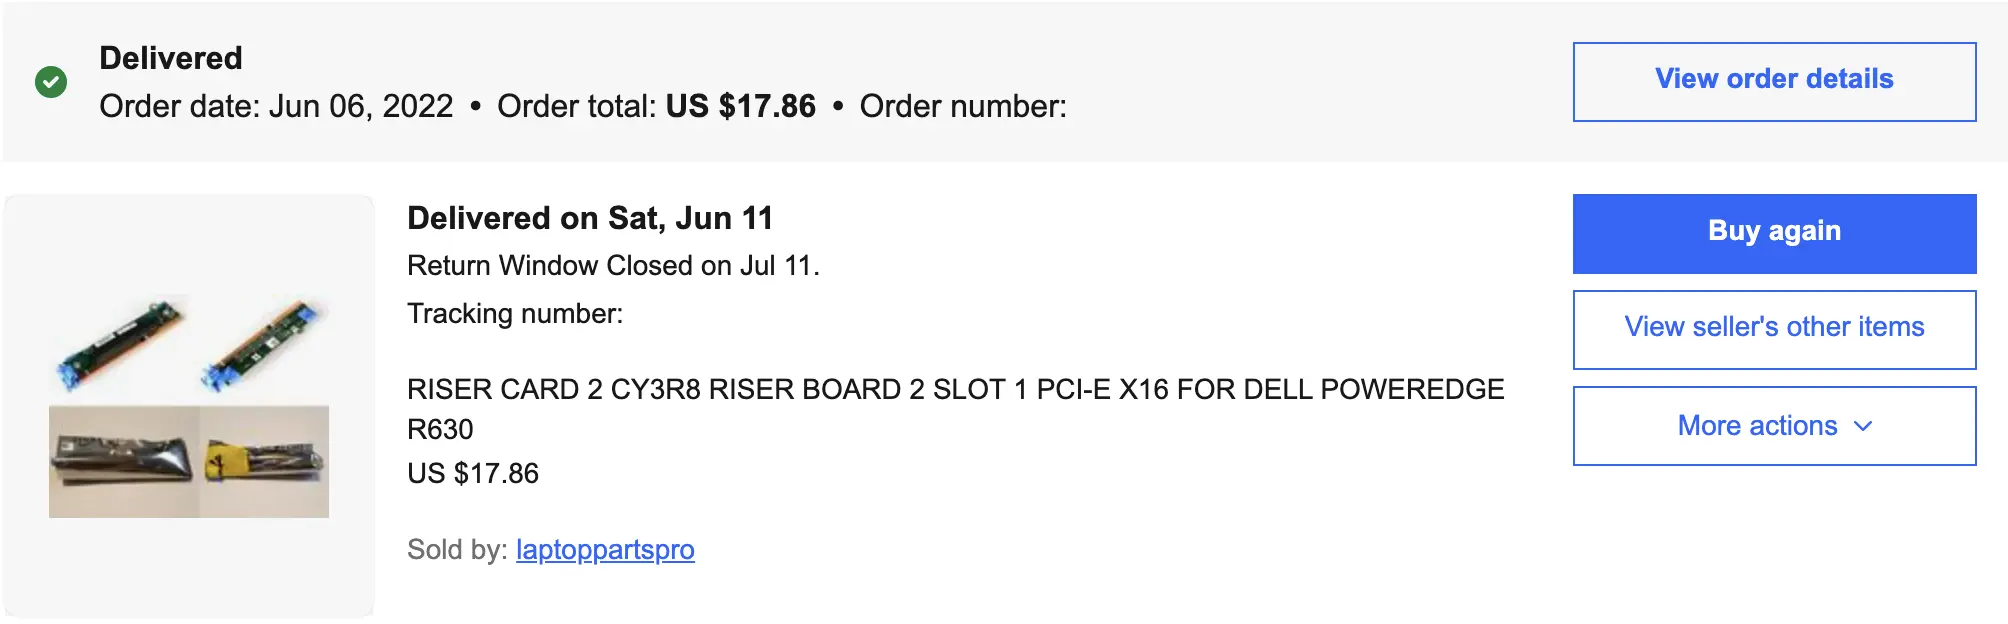The image size is (2008, 624).
Task: Select the photo with the yellow sticker
Action: [x=265, y=461]
